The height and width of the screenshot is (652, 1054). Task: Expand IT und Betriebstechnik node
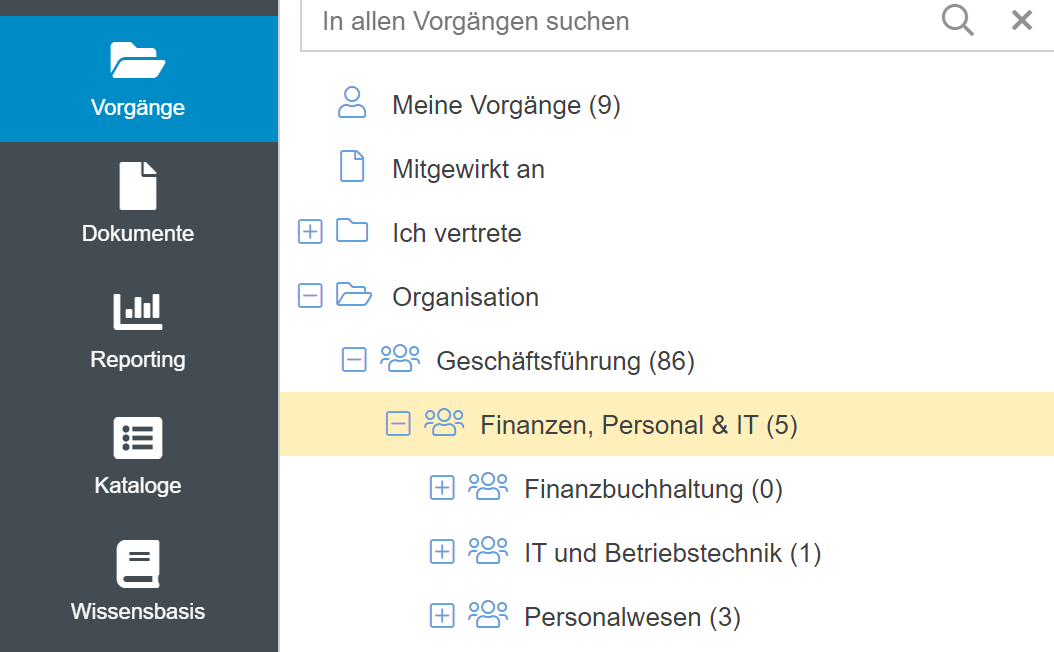(x=442, y=552)
